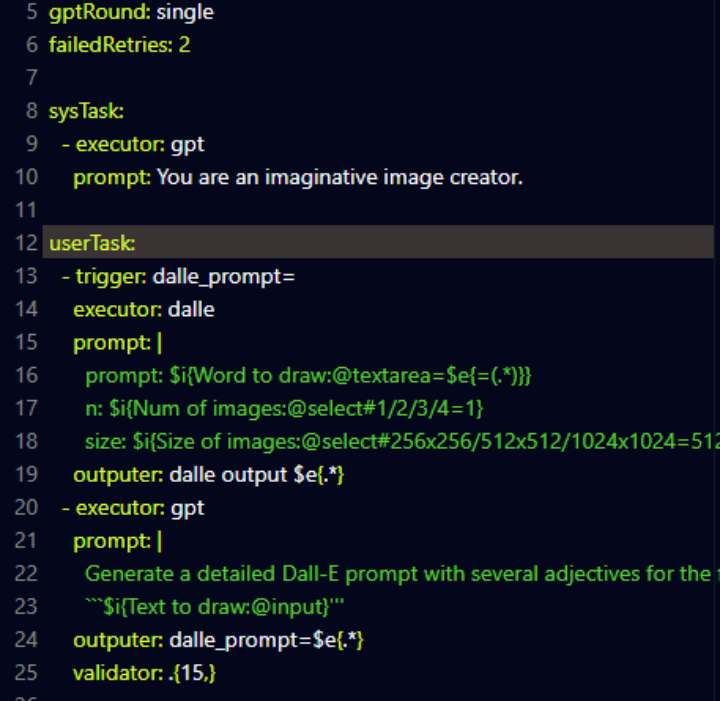Click the 'validator: .{15,}' line

coord(144,673)
